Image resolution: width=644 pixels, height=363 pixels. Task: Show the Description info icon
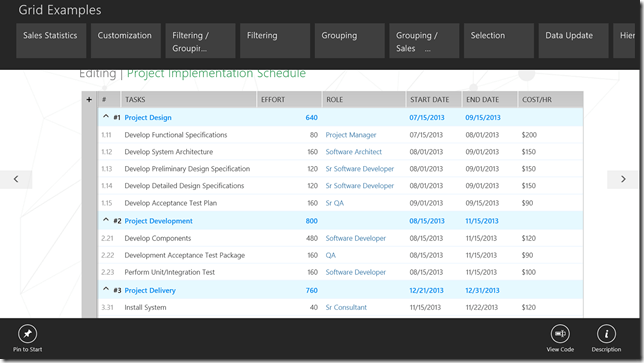pyautogui.click(x=606, y=334)
